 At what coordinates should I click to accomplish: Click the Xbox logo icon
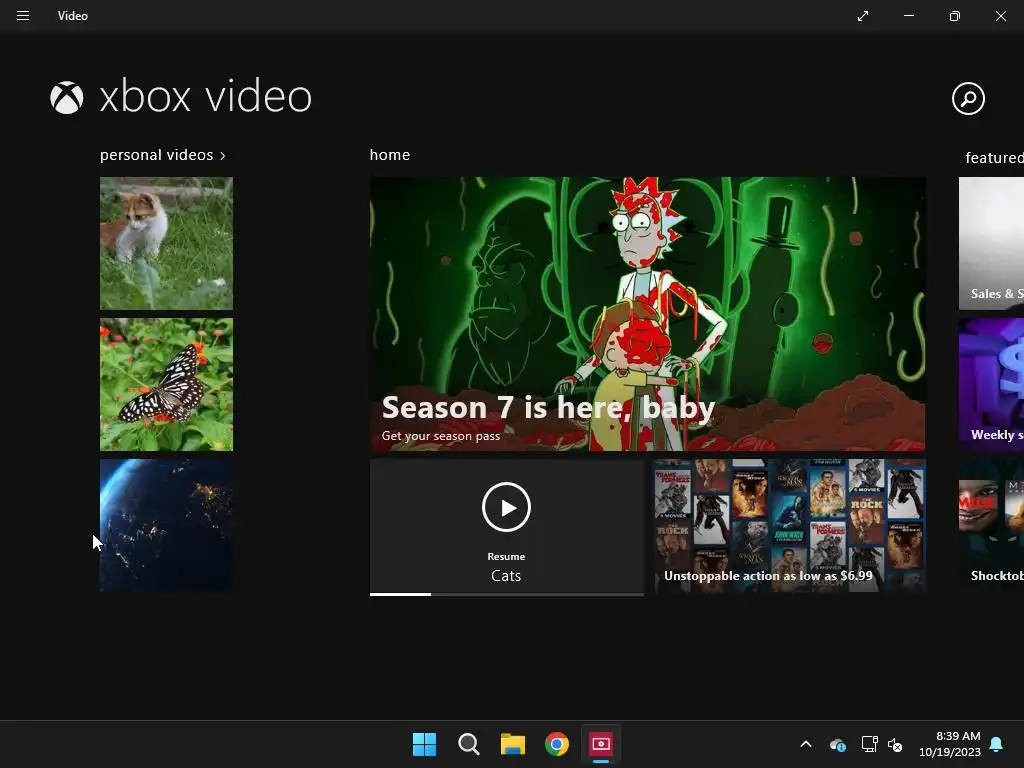[67, 97]
